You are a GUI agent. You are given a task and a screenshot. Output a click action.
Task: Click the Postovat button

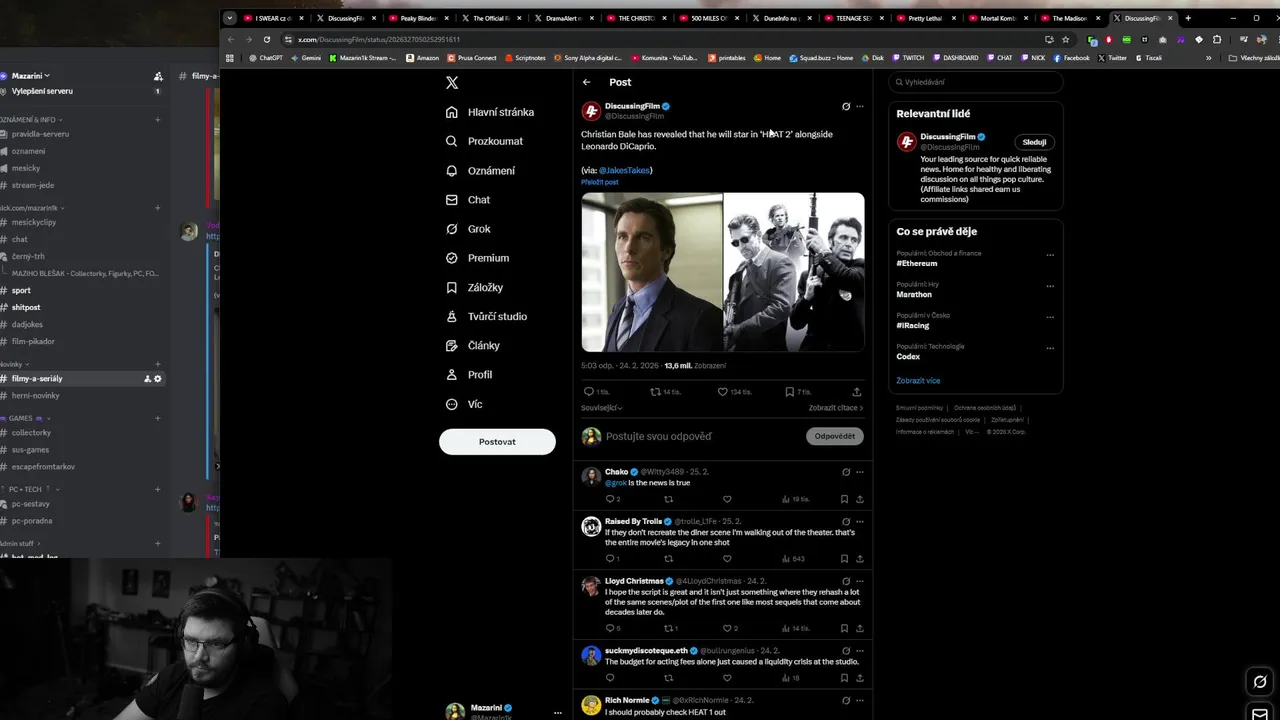point(497,442)
